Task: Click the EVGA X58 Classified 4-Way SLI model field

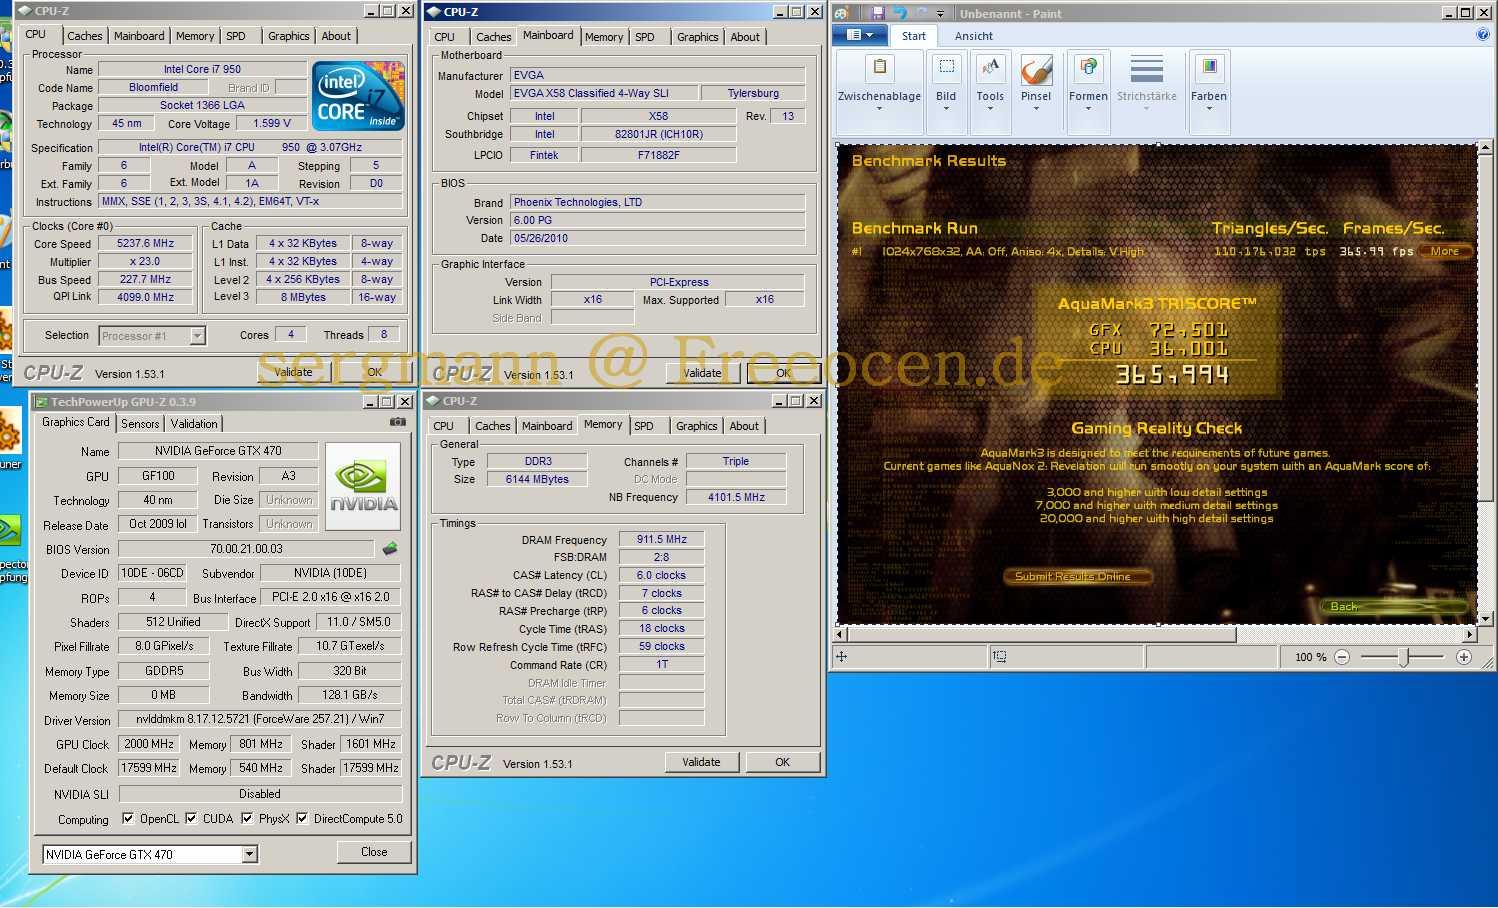Action: tap(603, 93)
